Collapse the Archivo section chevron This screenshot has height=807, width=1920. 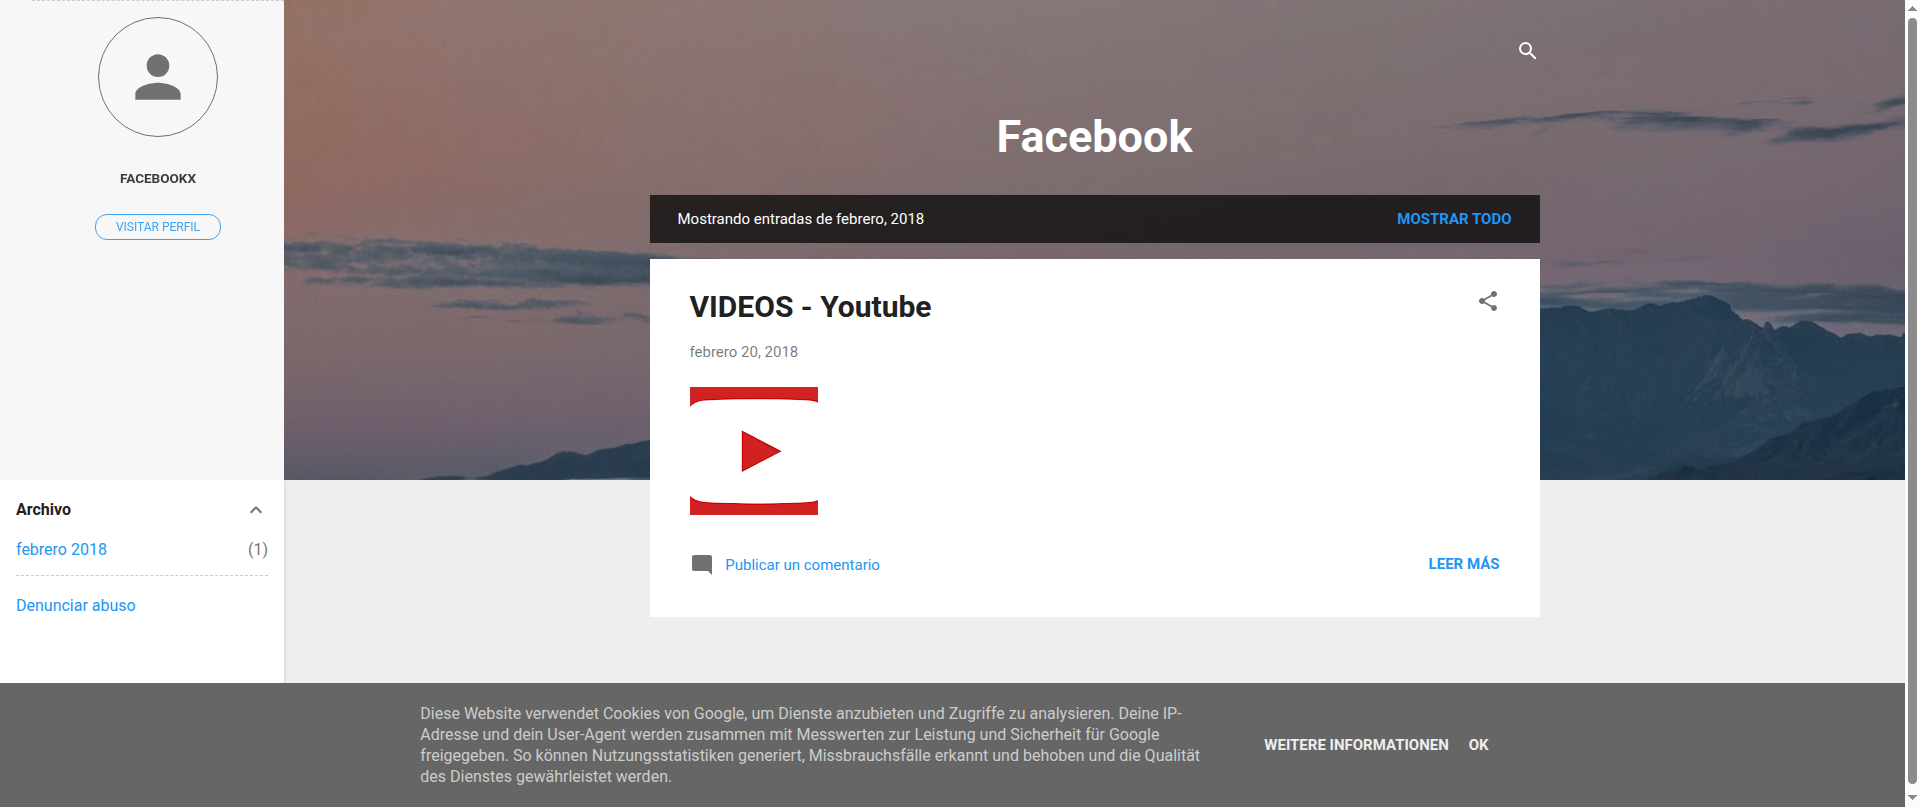coord(256,510)
